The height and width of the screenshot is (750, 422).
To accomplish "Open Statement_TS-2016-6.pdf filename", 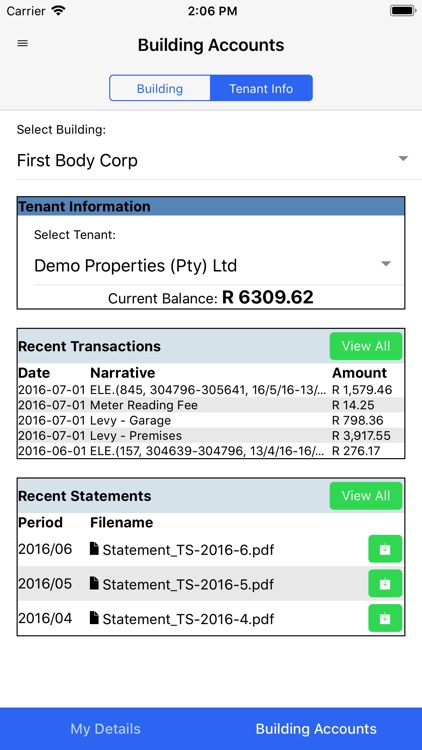I will (x=188, y=550).
